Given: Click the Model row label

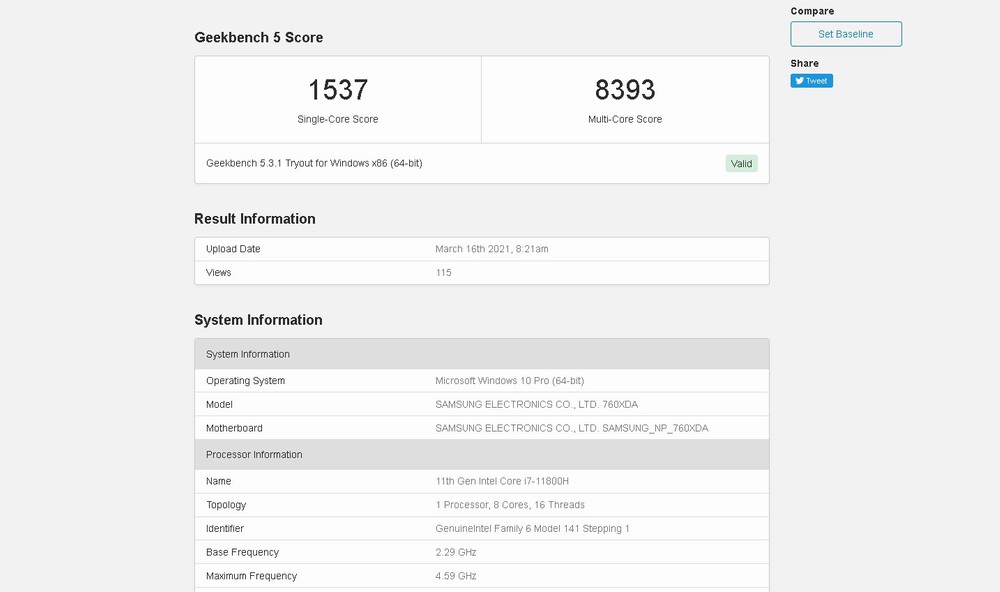Looking at the screenshot, I should 219,404.
